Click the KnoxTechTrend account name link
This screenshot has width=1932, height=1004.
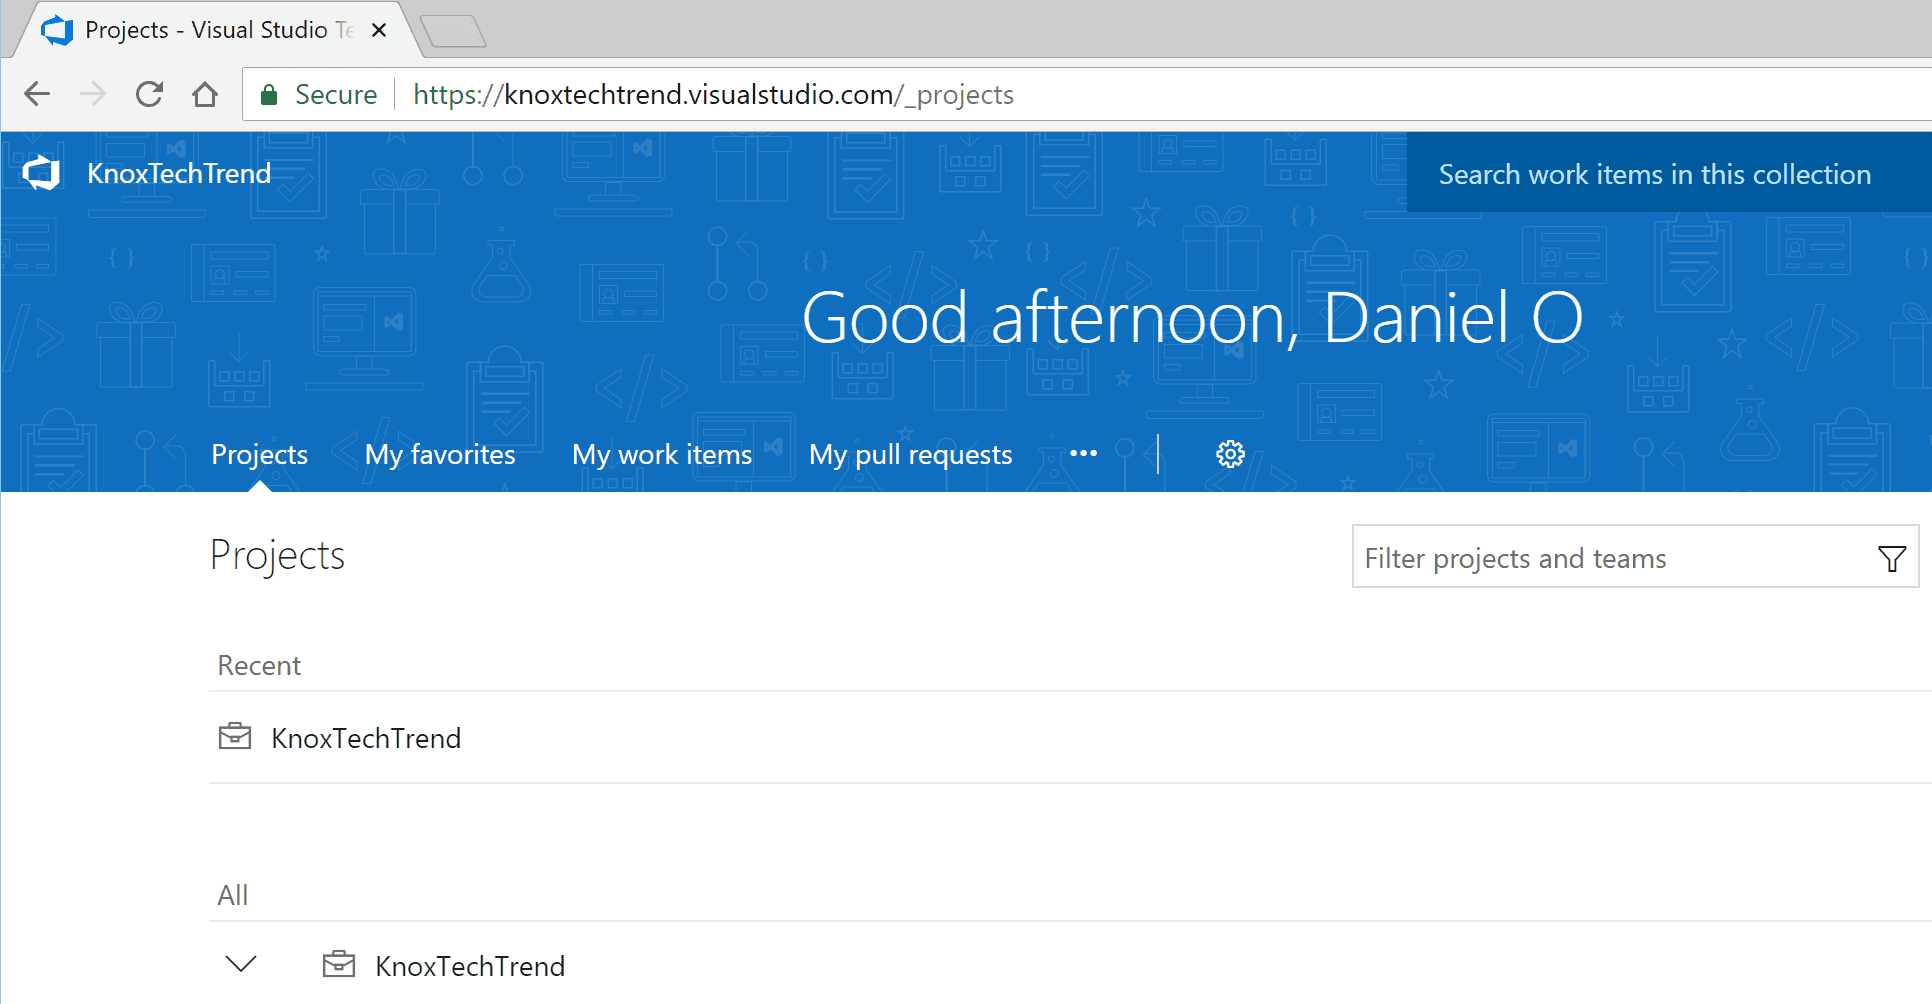[x=179, y=173]
